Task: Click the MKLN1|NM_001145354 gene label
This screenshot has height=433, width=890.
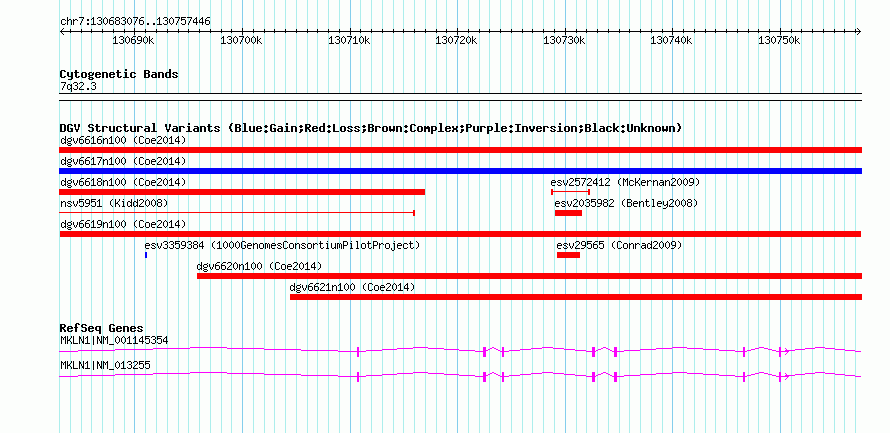Action: coord(114,340)
